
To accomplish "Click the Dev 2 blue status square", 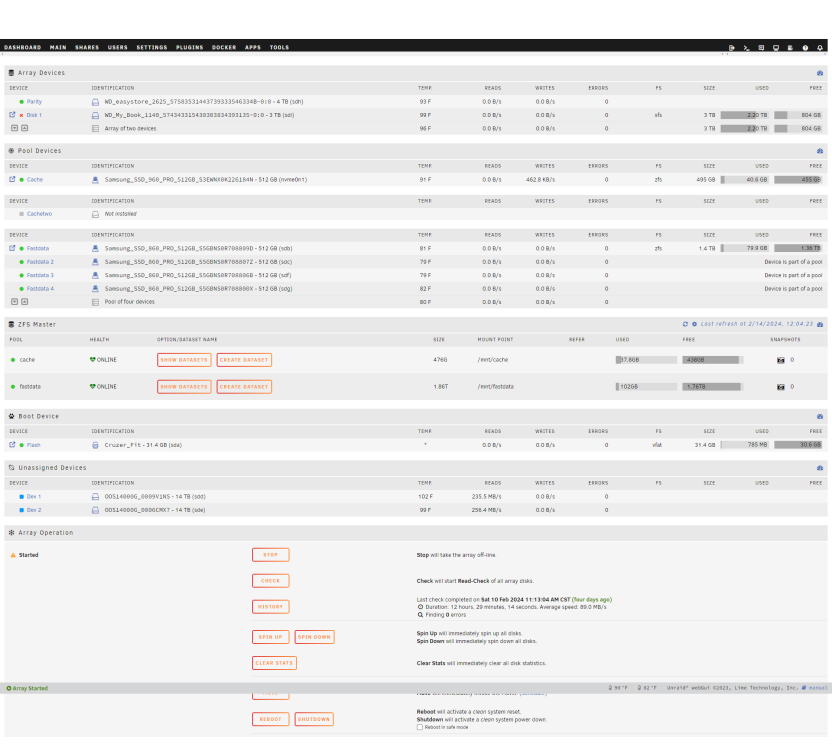I will point(21,510).
